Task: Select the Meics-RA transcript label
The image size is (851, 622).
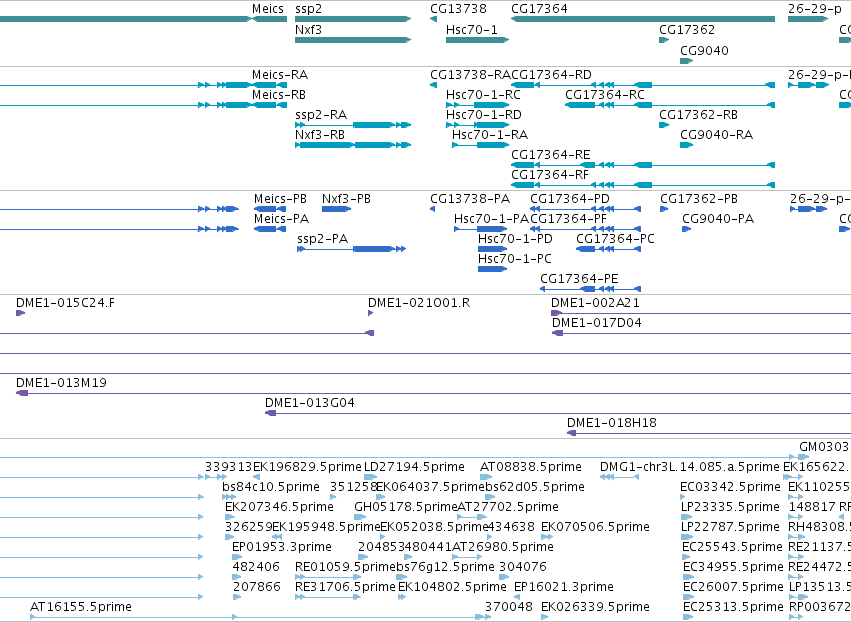Action: pyautogui.click(x=280, y=74)
